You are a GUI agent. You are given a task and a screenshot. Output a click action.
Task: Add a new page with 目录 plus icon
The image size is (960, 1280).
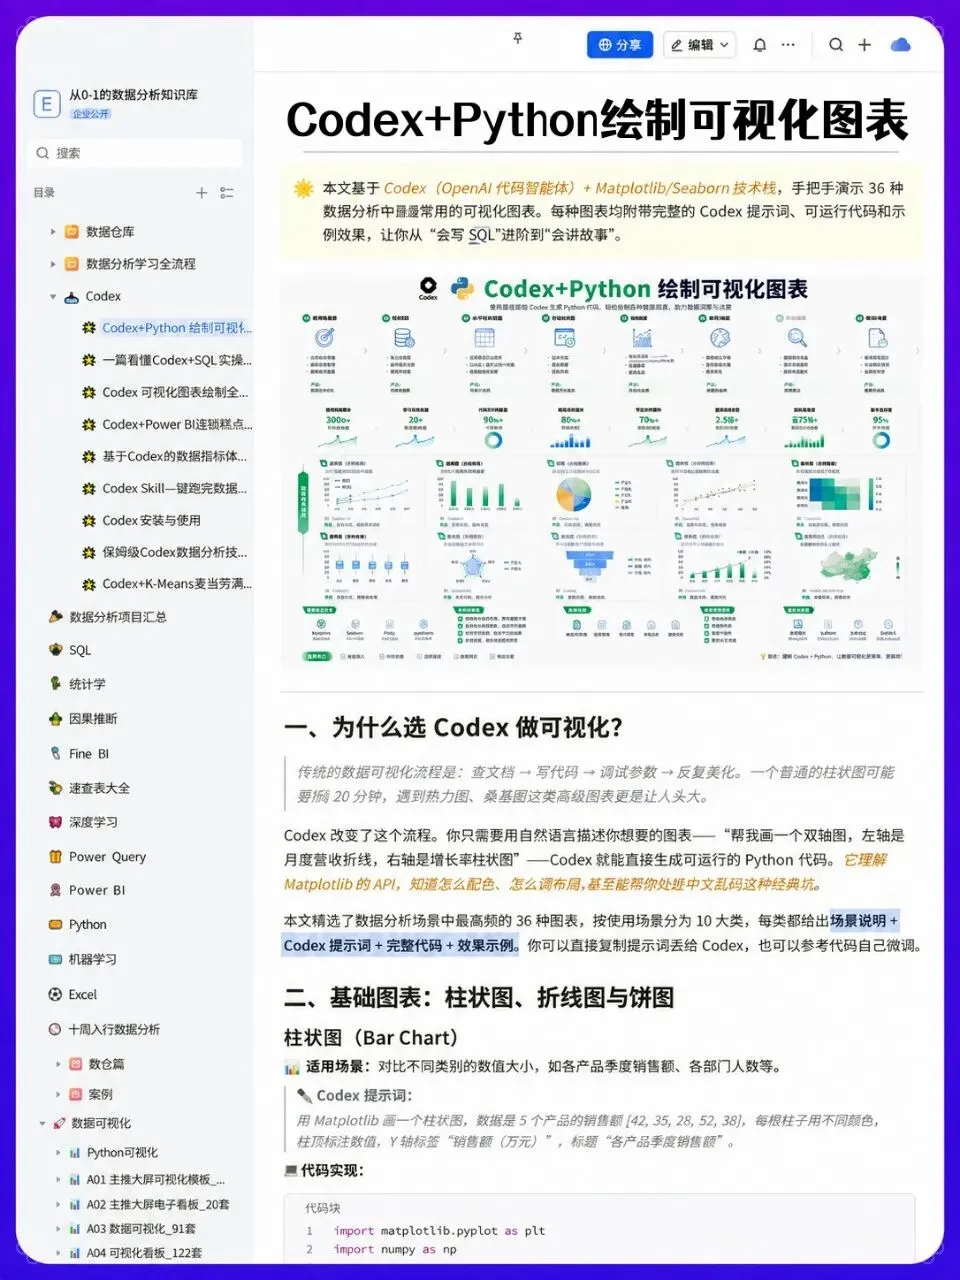(x=201, y=193)
